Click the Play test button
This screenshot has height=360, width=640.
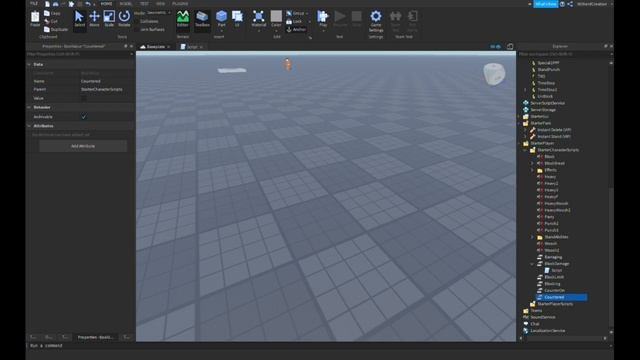(323, 19)
